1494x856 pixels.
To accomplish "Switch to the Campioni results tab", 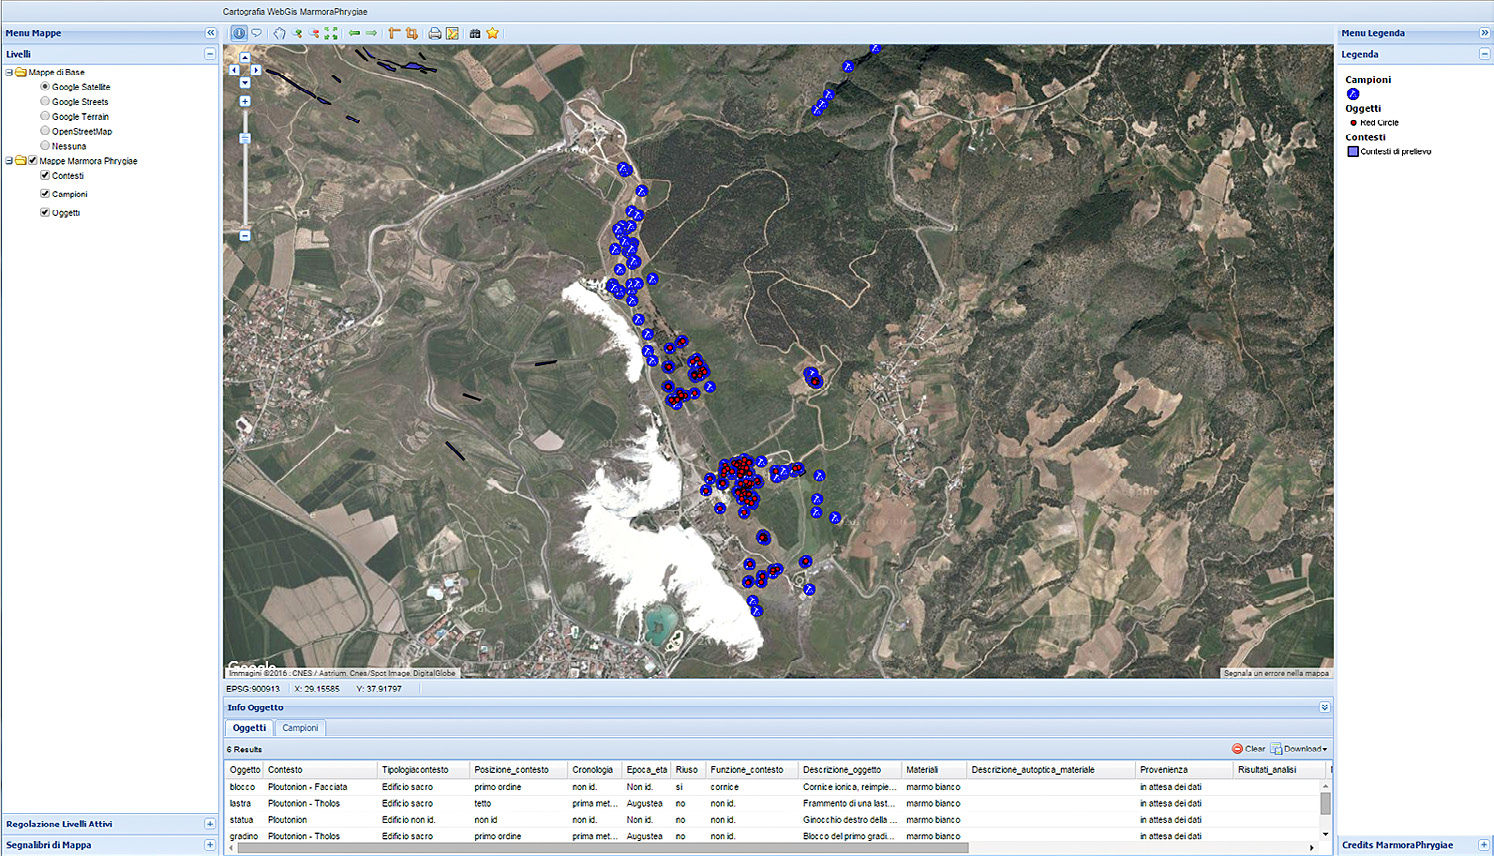I will [300, 728].
